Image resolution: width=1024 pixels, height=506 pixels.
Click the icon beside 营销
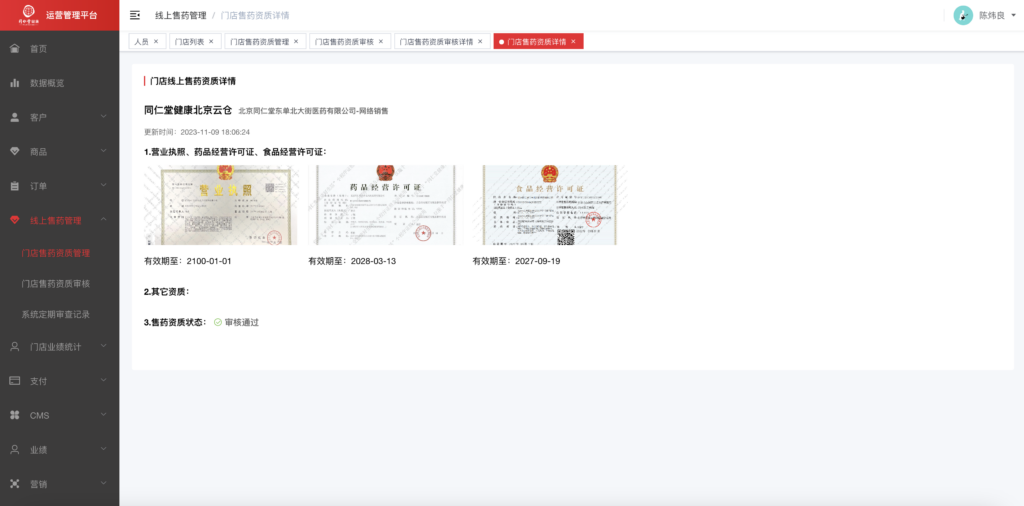[x=15, y=484]
